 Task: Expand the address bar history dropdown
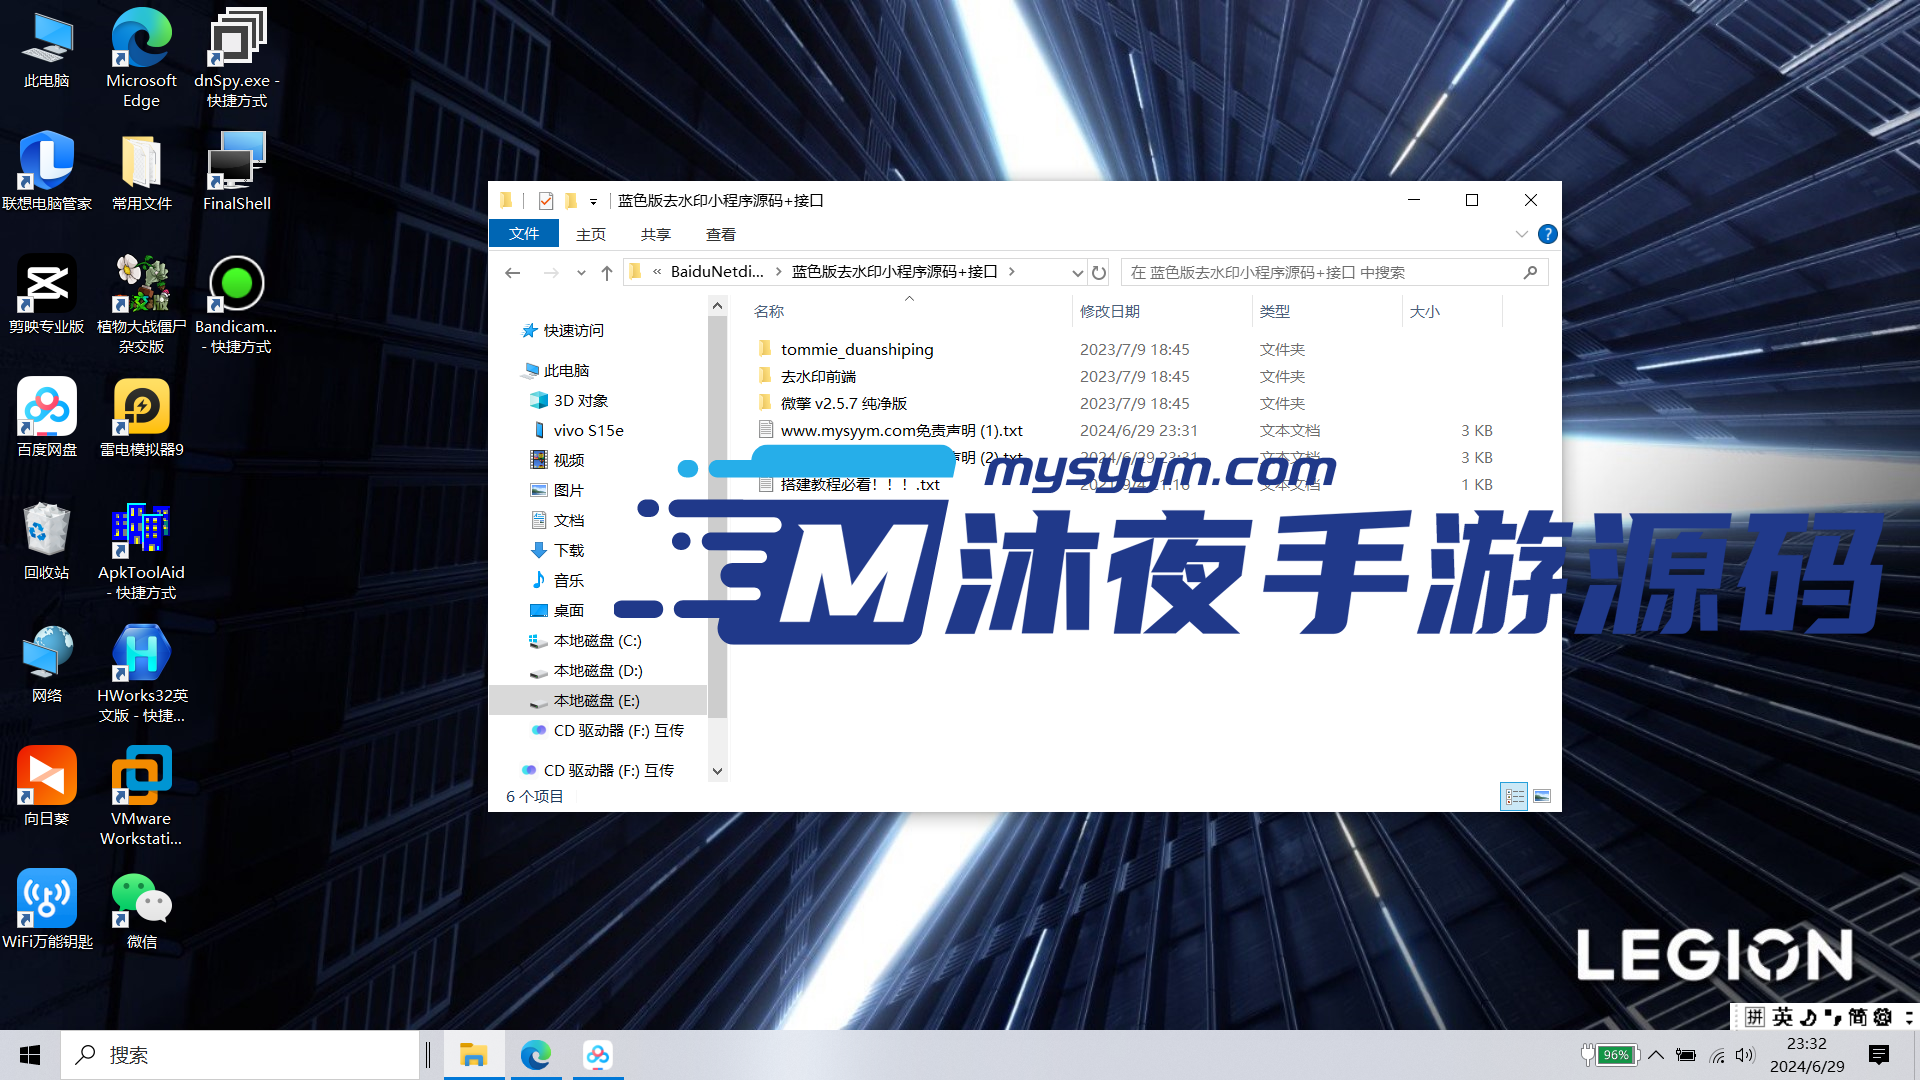(x=1077, y=272)
